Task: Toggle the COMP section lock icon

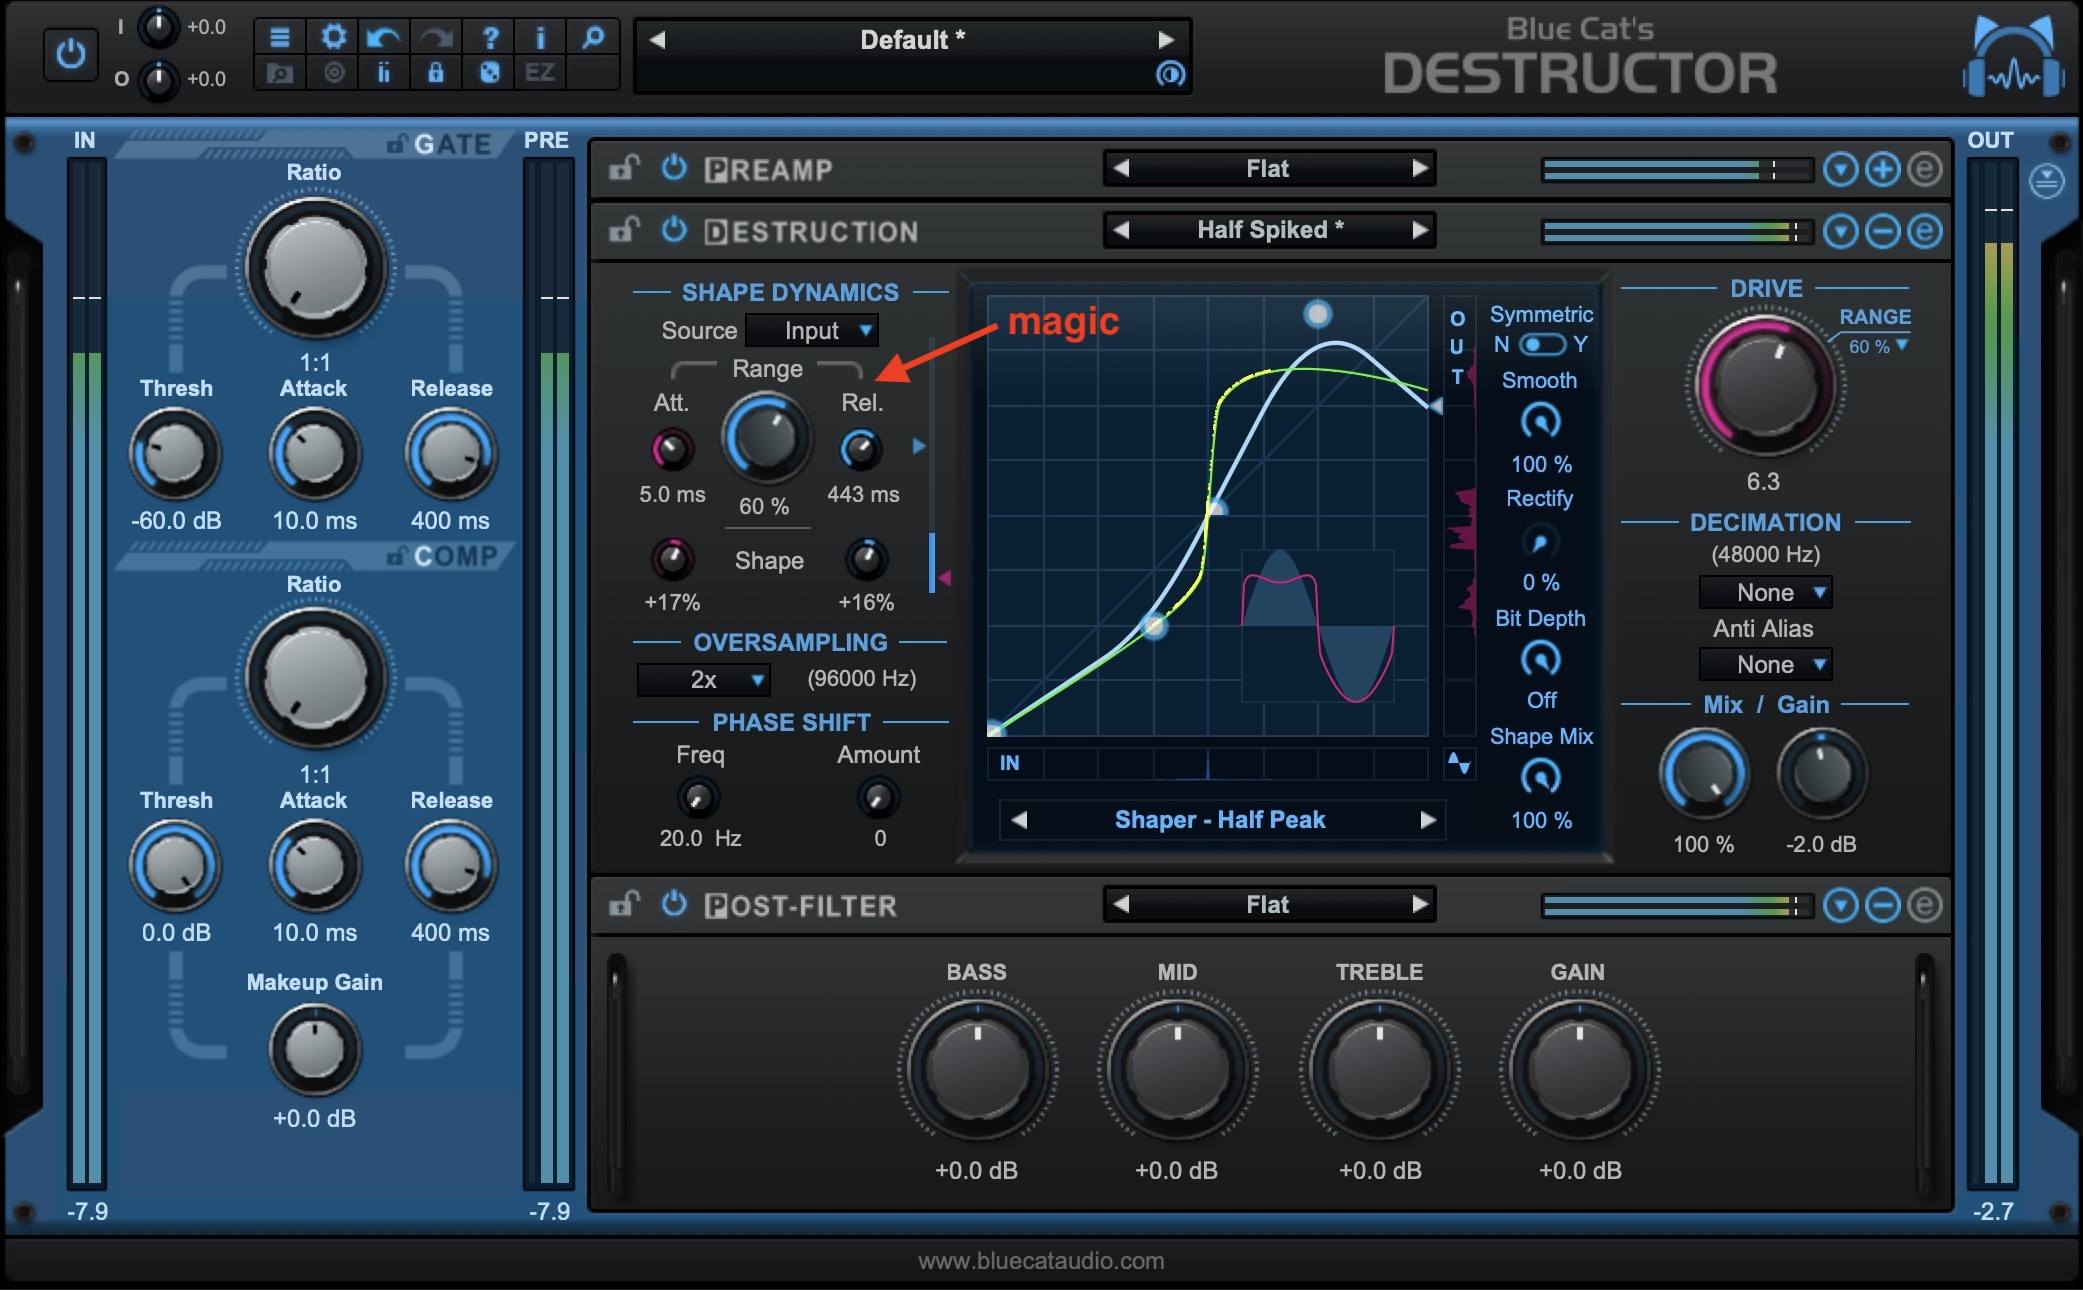Action: 397,555
